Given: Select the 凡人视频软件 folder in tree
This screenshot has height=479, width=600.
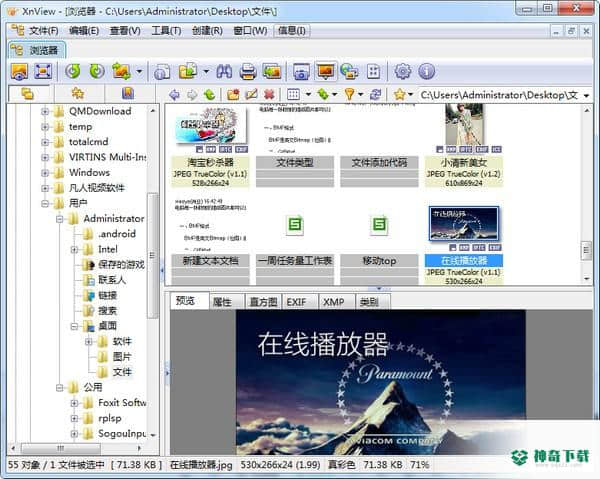Looking at the screenshot, I should [97, 188].
